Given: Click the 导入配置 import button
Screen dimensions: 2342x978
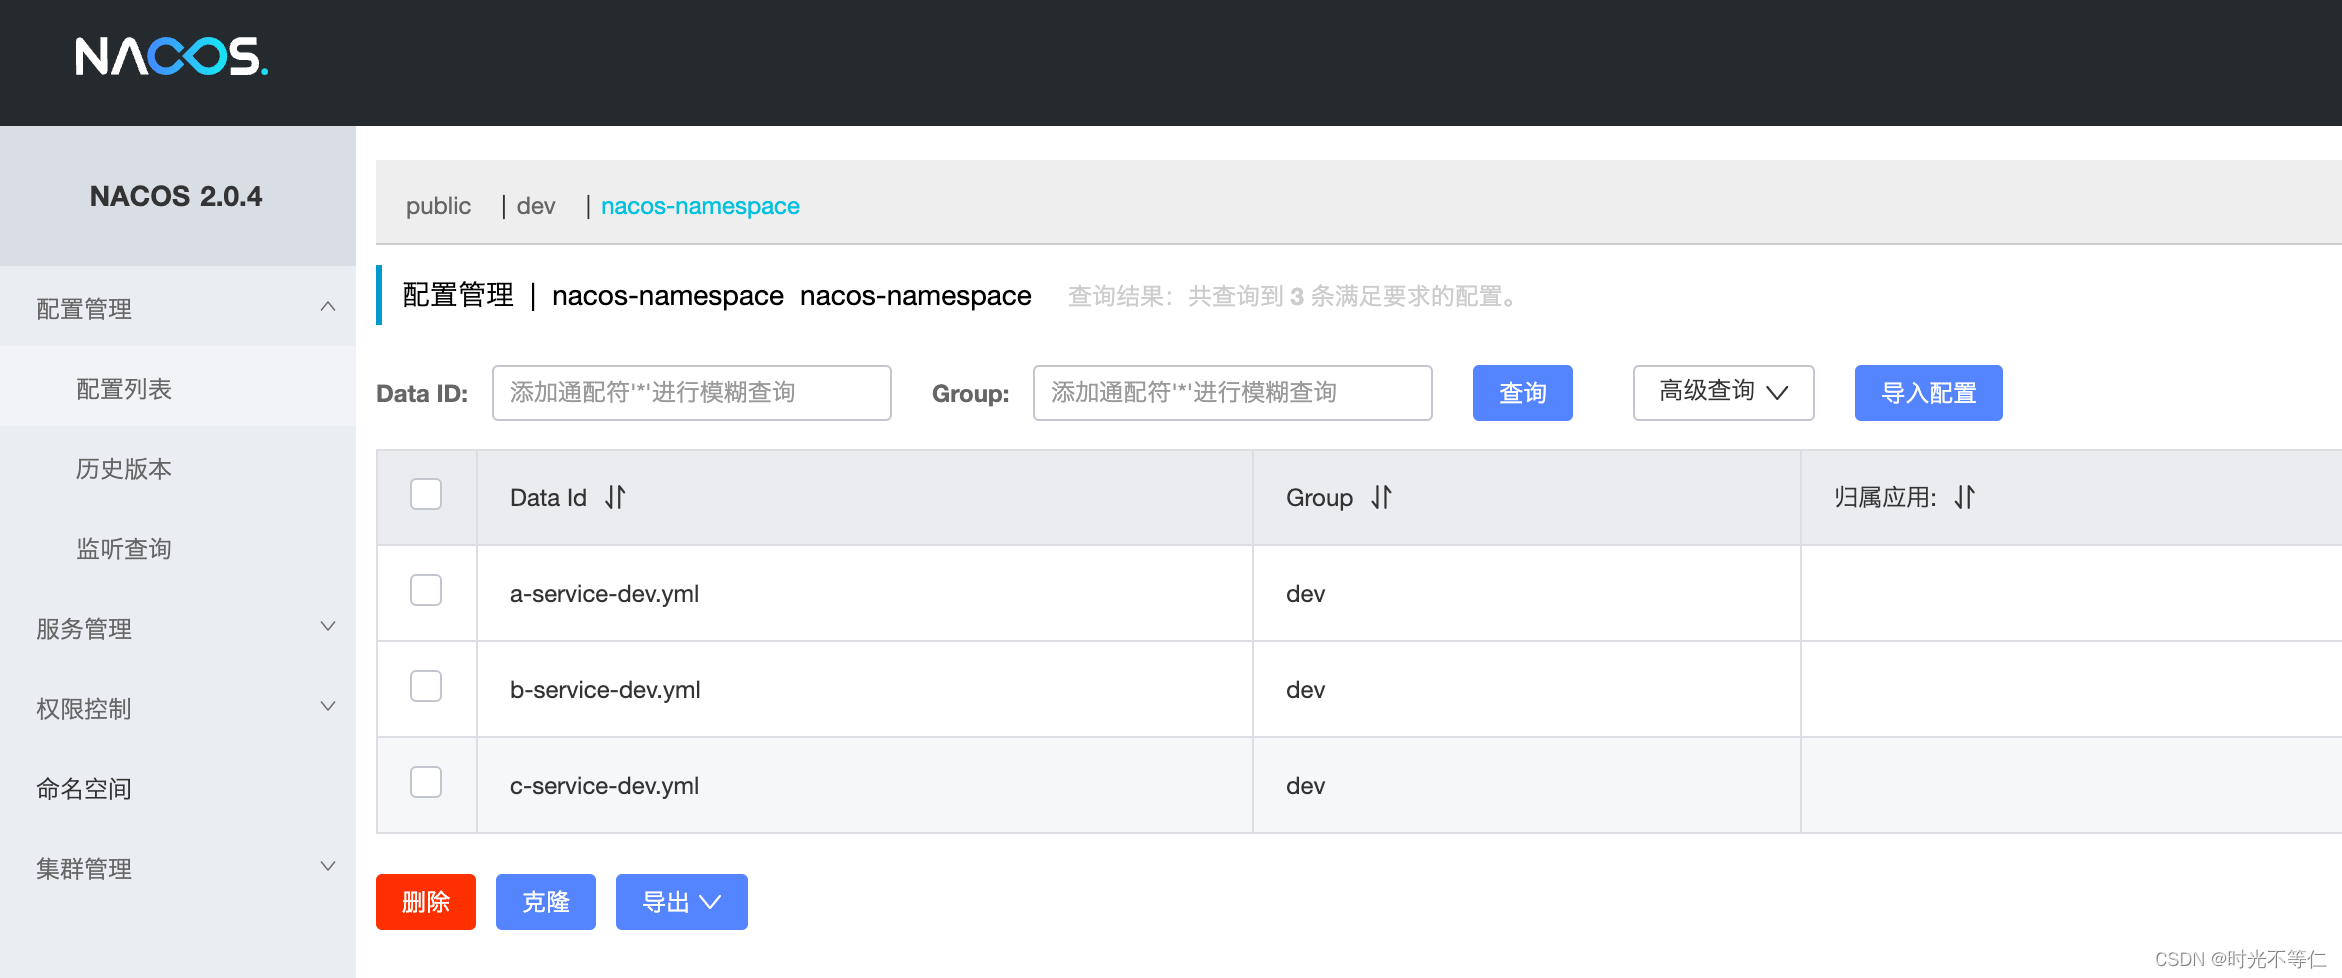Looking at the screenshot, I should [x=1928, y=393].
